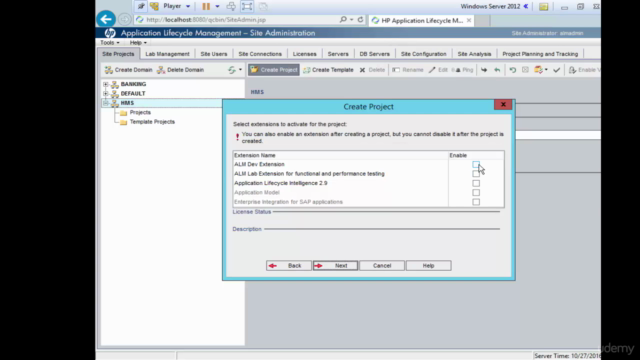Click Create Template toolbar button

coord(329,70)
